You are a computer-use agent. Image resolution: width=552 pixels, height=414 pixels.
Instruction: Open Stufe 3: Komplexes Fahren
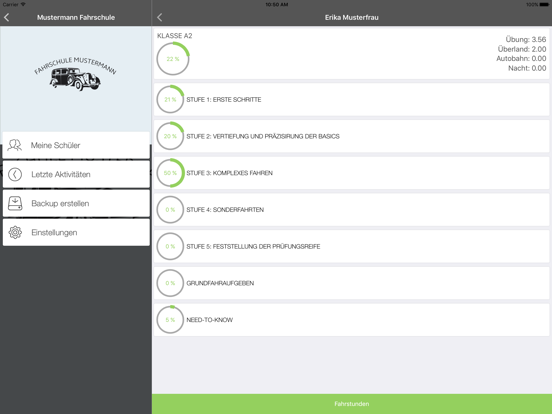[x=351, y=173]
